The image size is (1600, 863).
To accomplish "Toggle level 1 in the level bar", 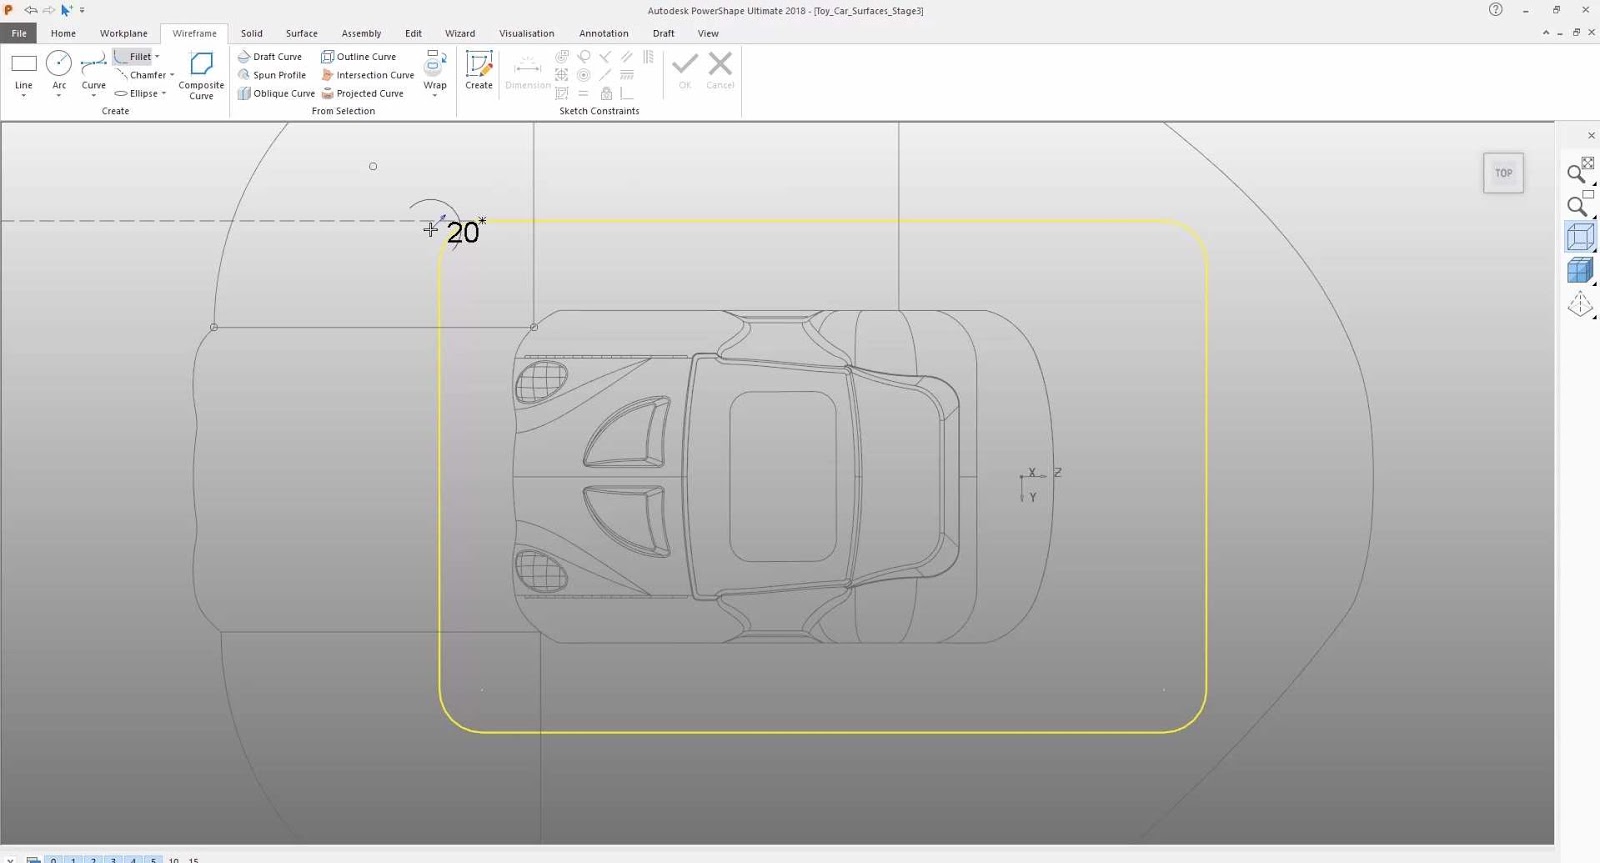I will click(x=73, y=859).
